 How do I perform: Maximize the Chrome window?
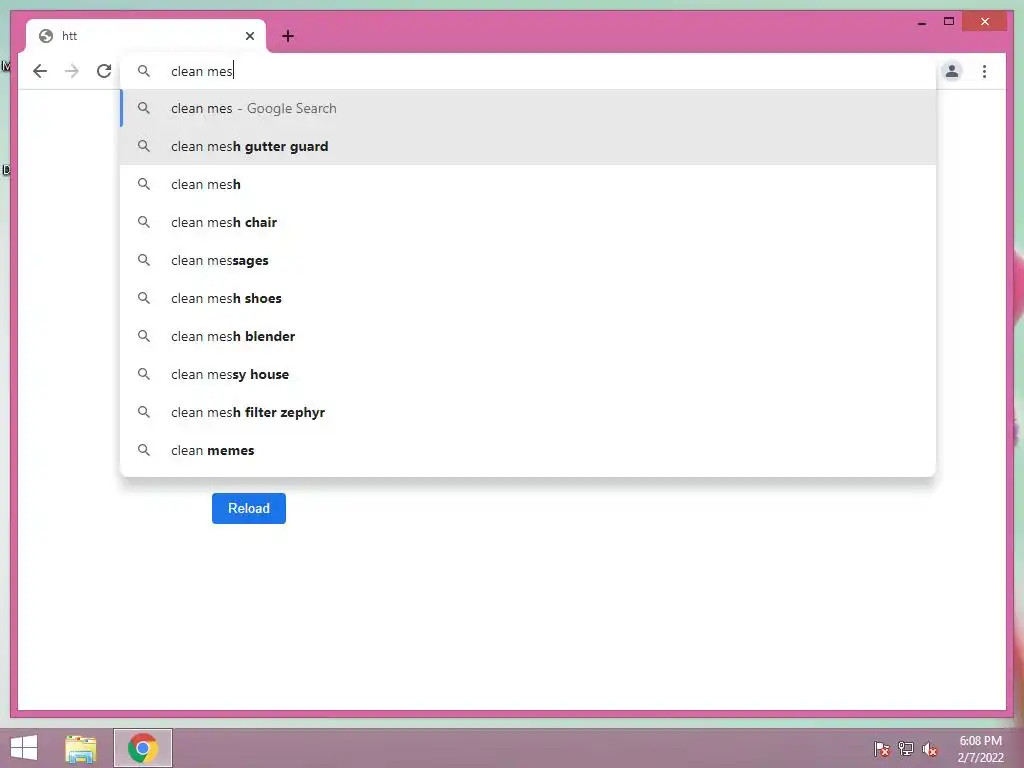(x=949, y=22)
